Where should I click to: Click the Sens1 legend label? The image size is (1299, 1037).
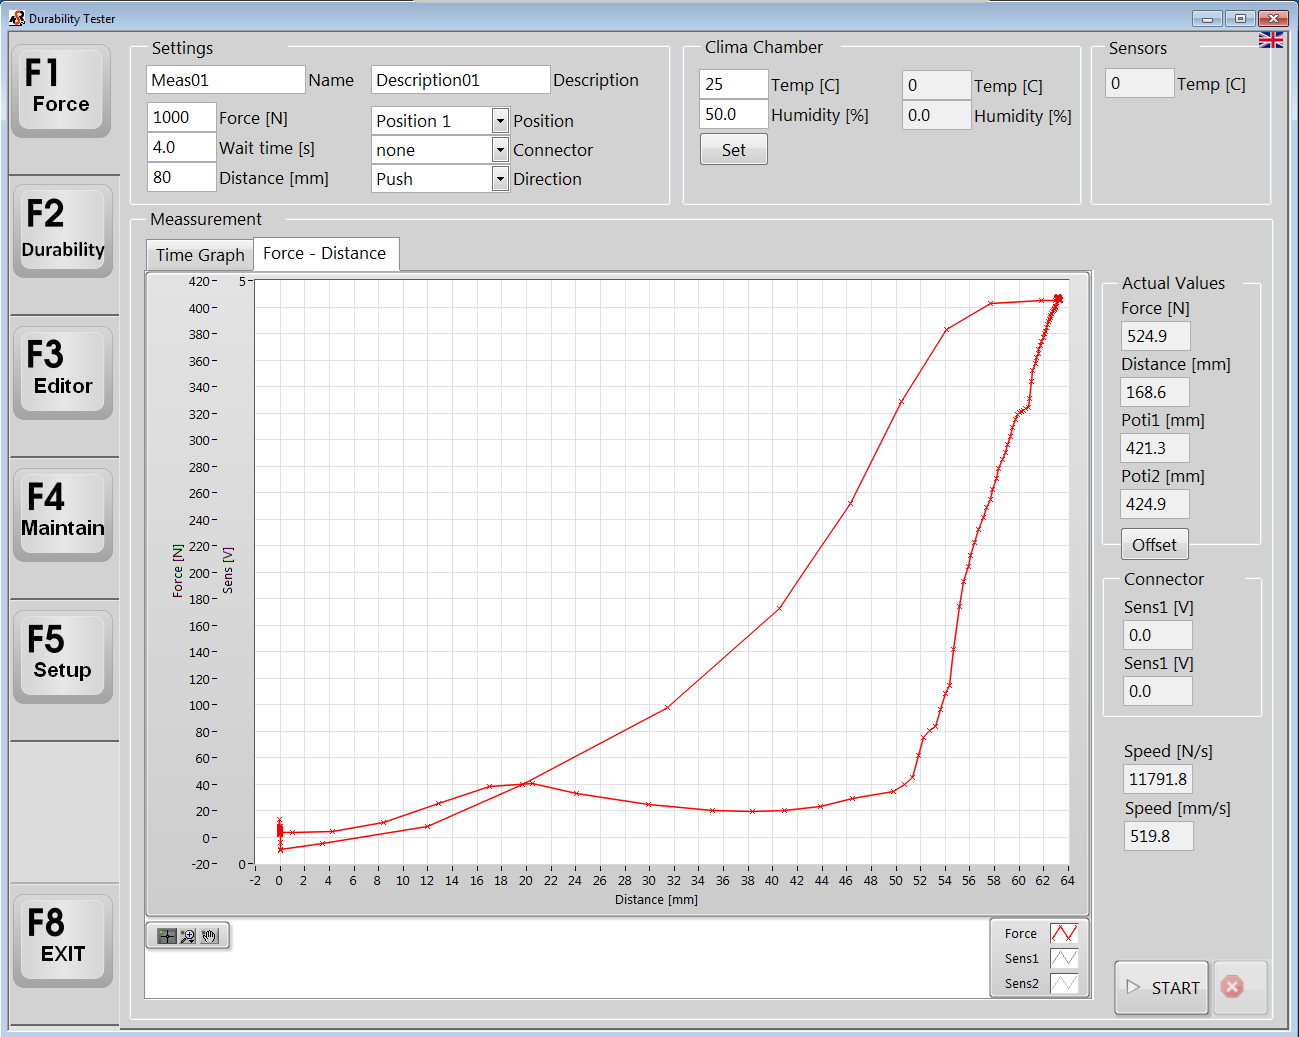[1021, 958]
